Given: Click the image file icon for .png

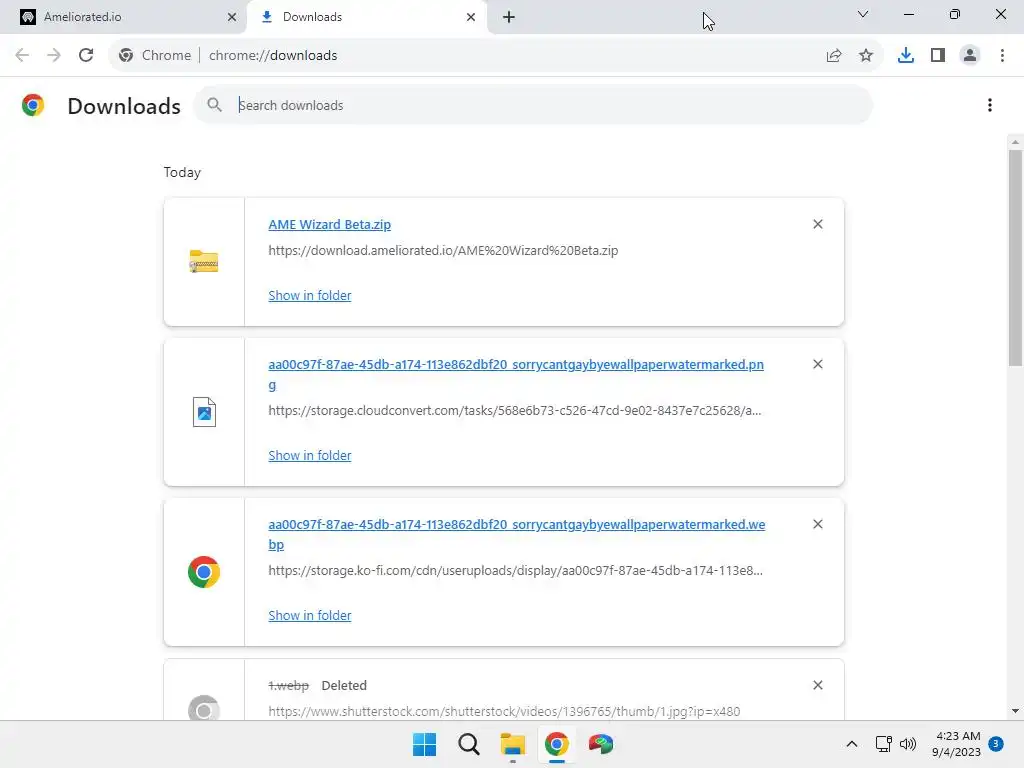Looking at the screenshot, I should (x=204, y=412).
